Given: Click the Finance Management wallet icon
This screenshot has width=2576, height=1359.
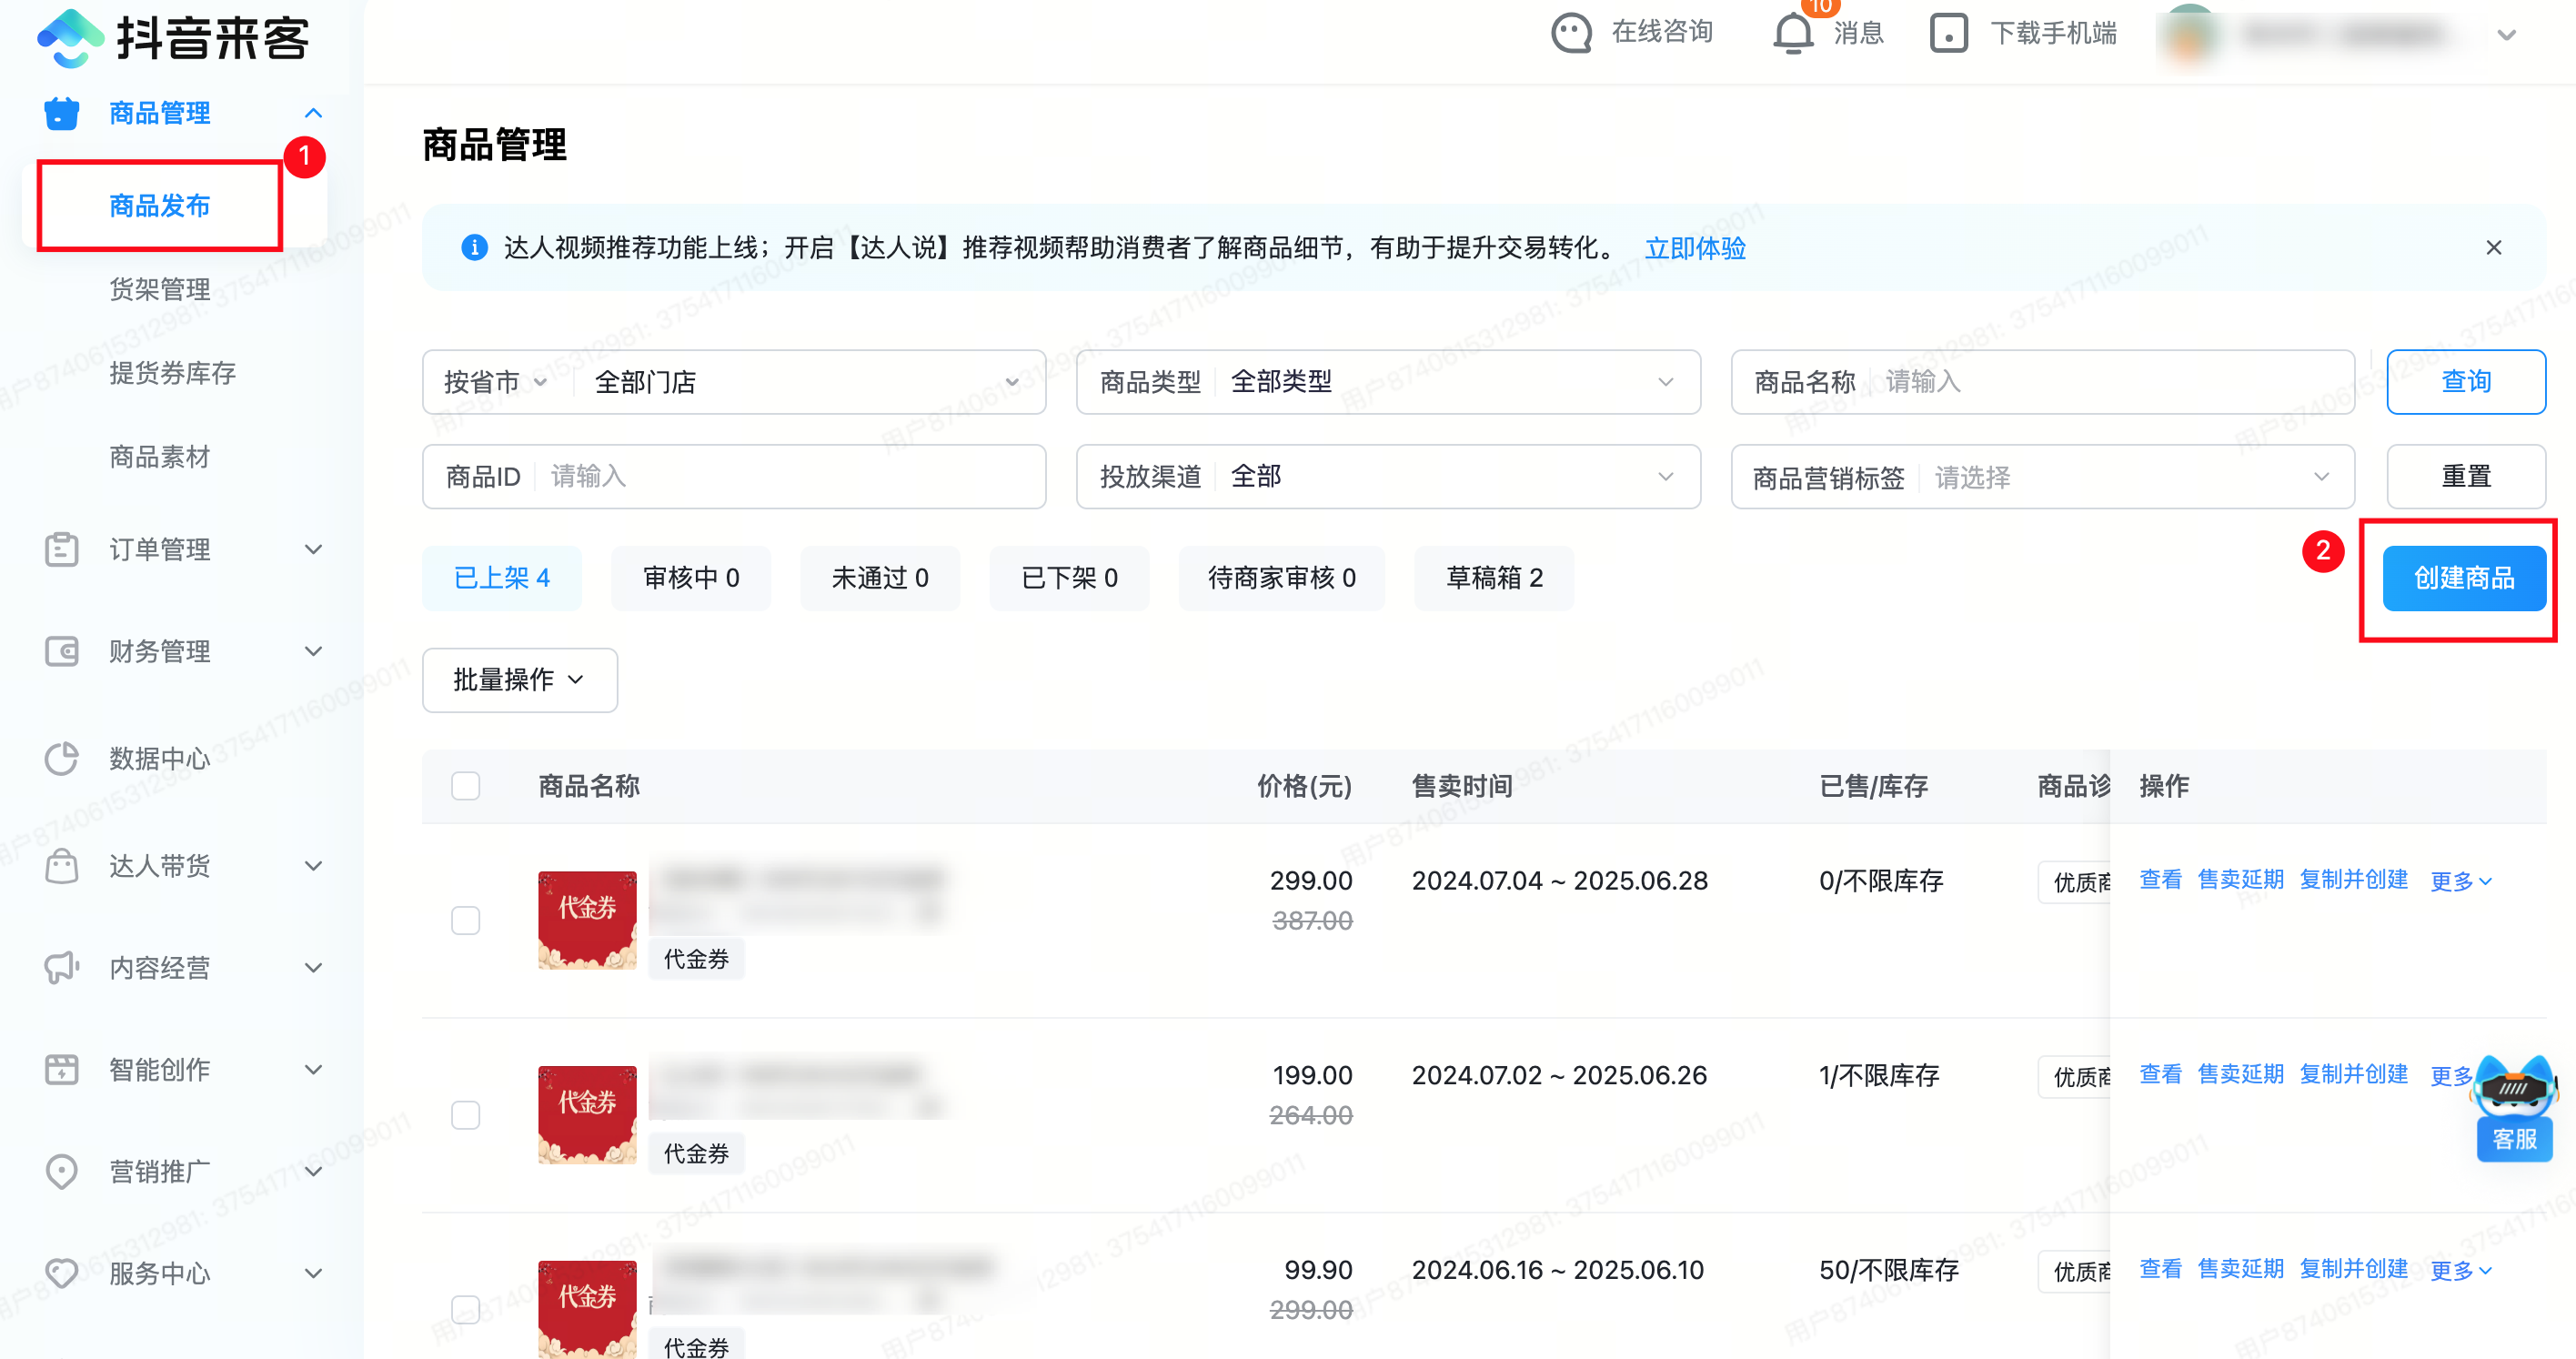Looking at the screenshot, I should coord(62,651).
